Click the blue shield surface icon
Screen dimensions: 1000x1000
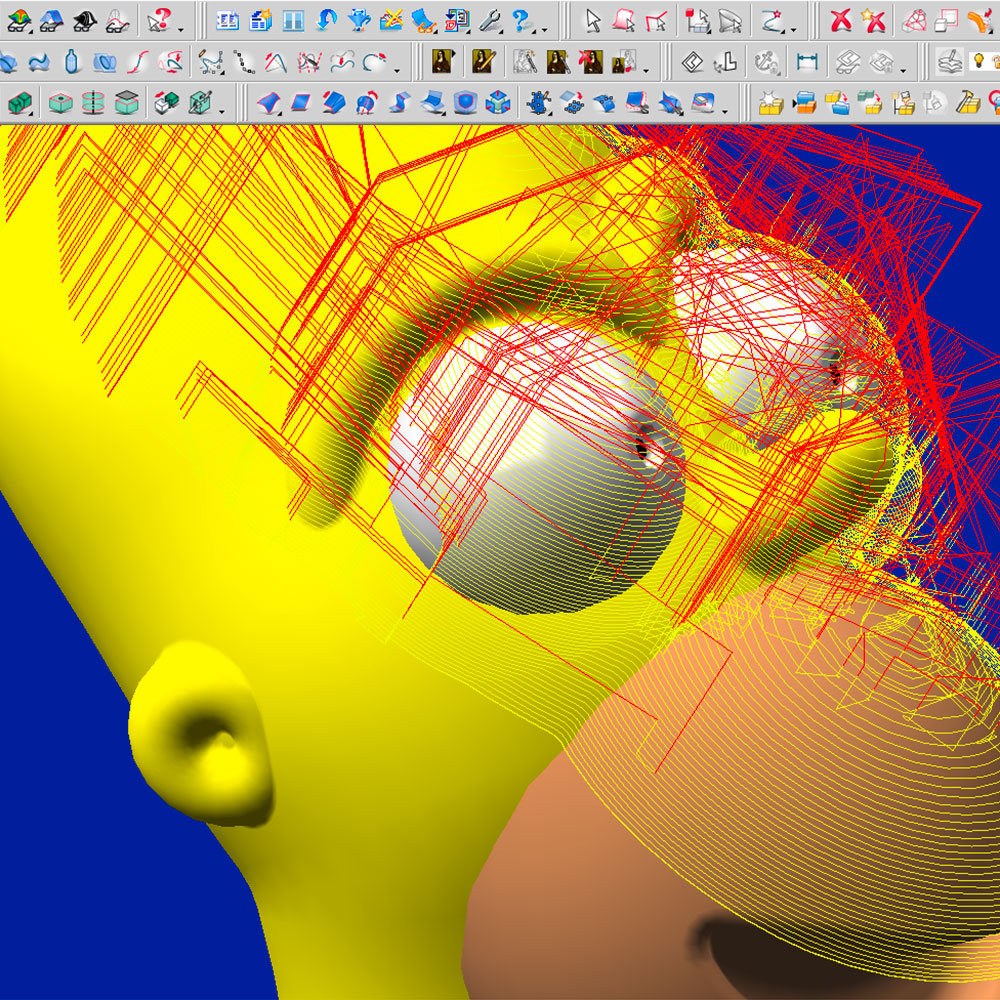[466, 102]
